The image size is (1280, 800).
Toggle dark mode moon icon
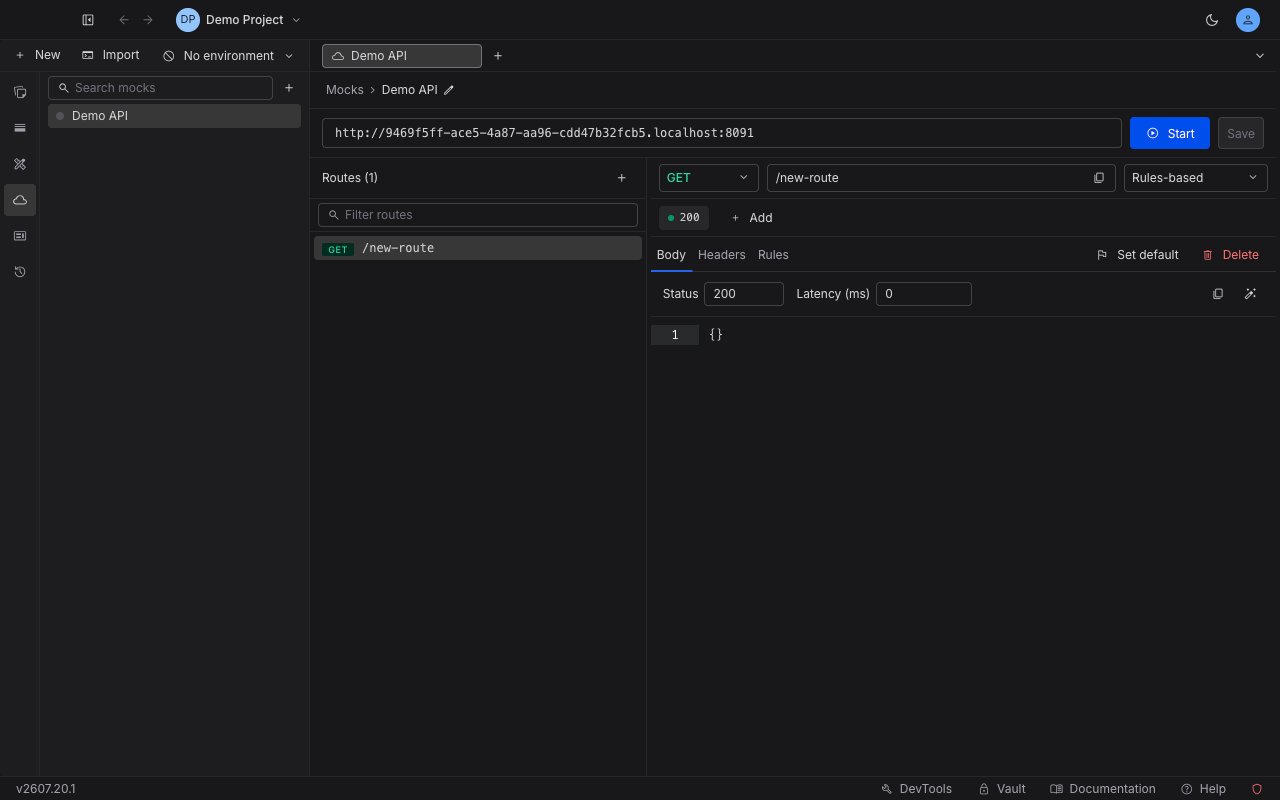tap(1212, 20)
